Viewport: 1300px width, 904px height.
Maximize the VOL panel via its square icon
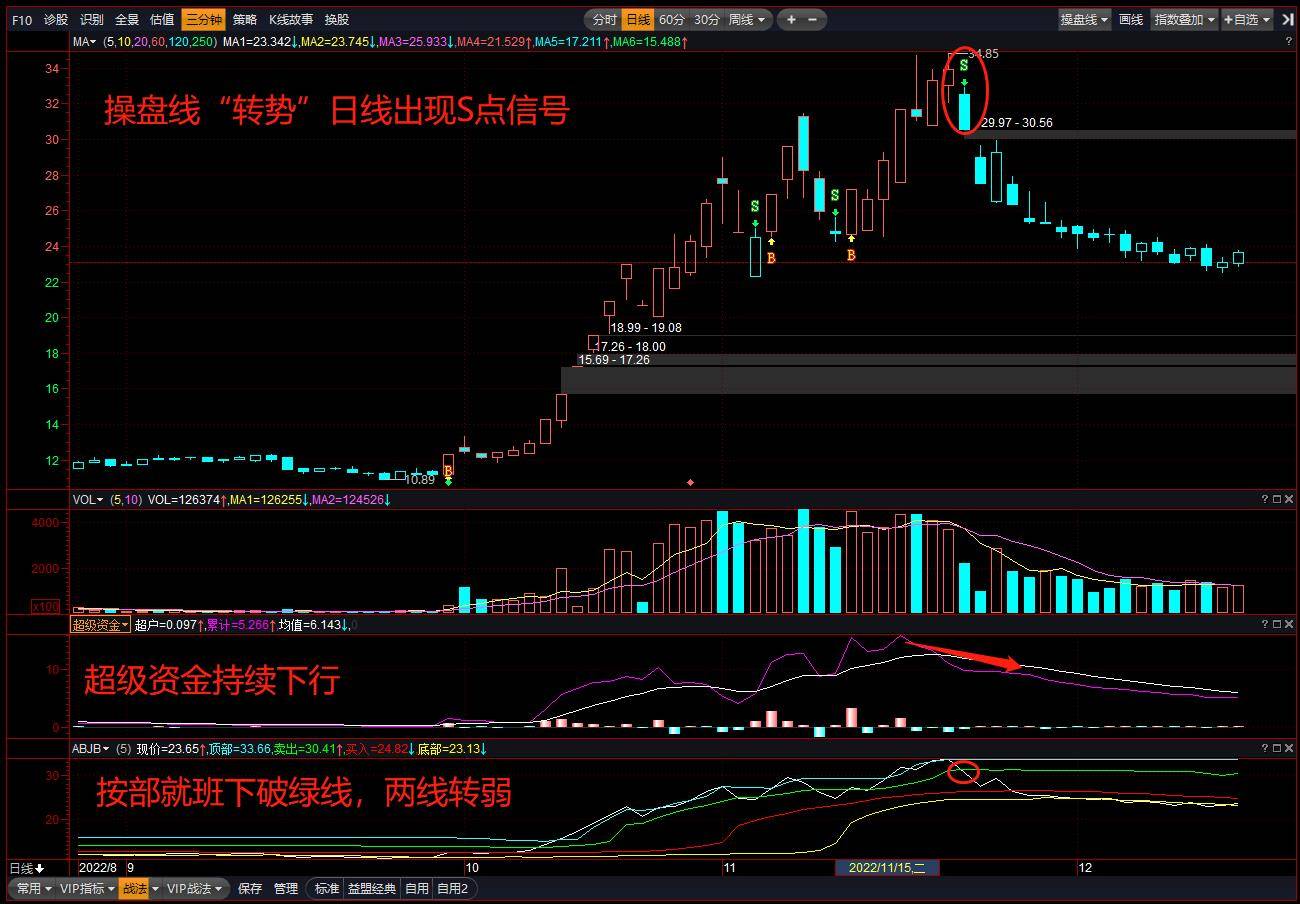(x=1277, y=499)
